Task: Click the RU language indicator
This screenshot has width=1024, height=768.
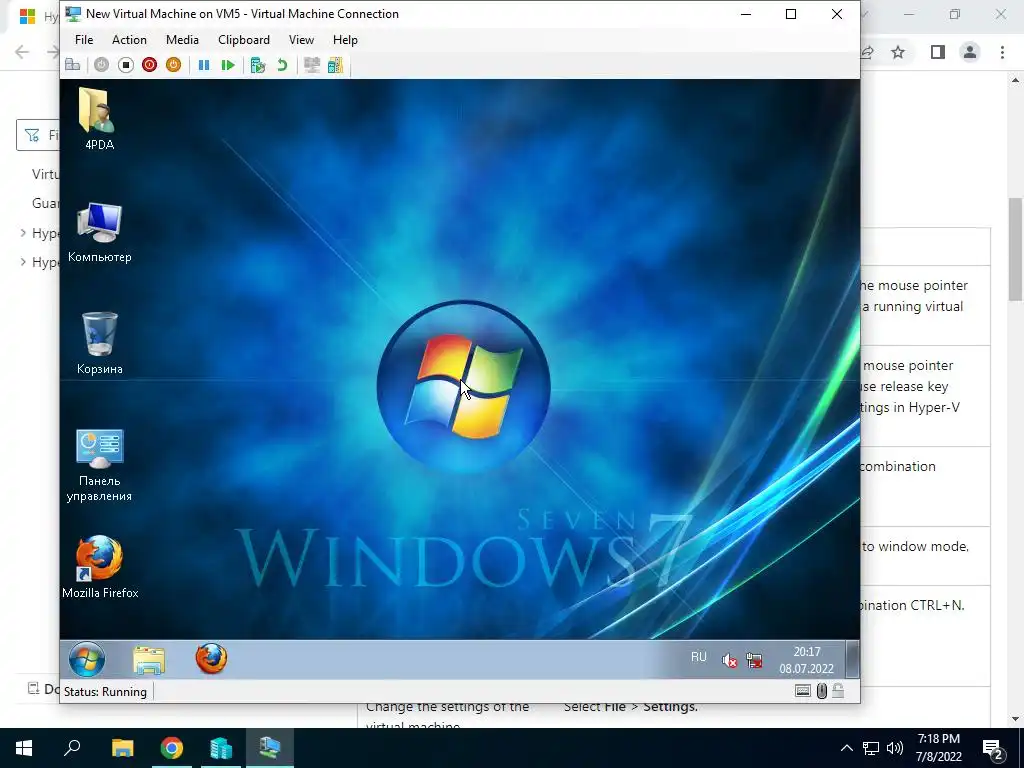Action: click(699, 656)
